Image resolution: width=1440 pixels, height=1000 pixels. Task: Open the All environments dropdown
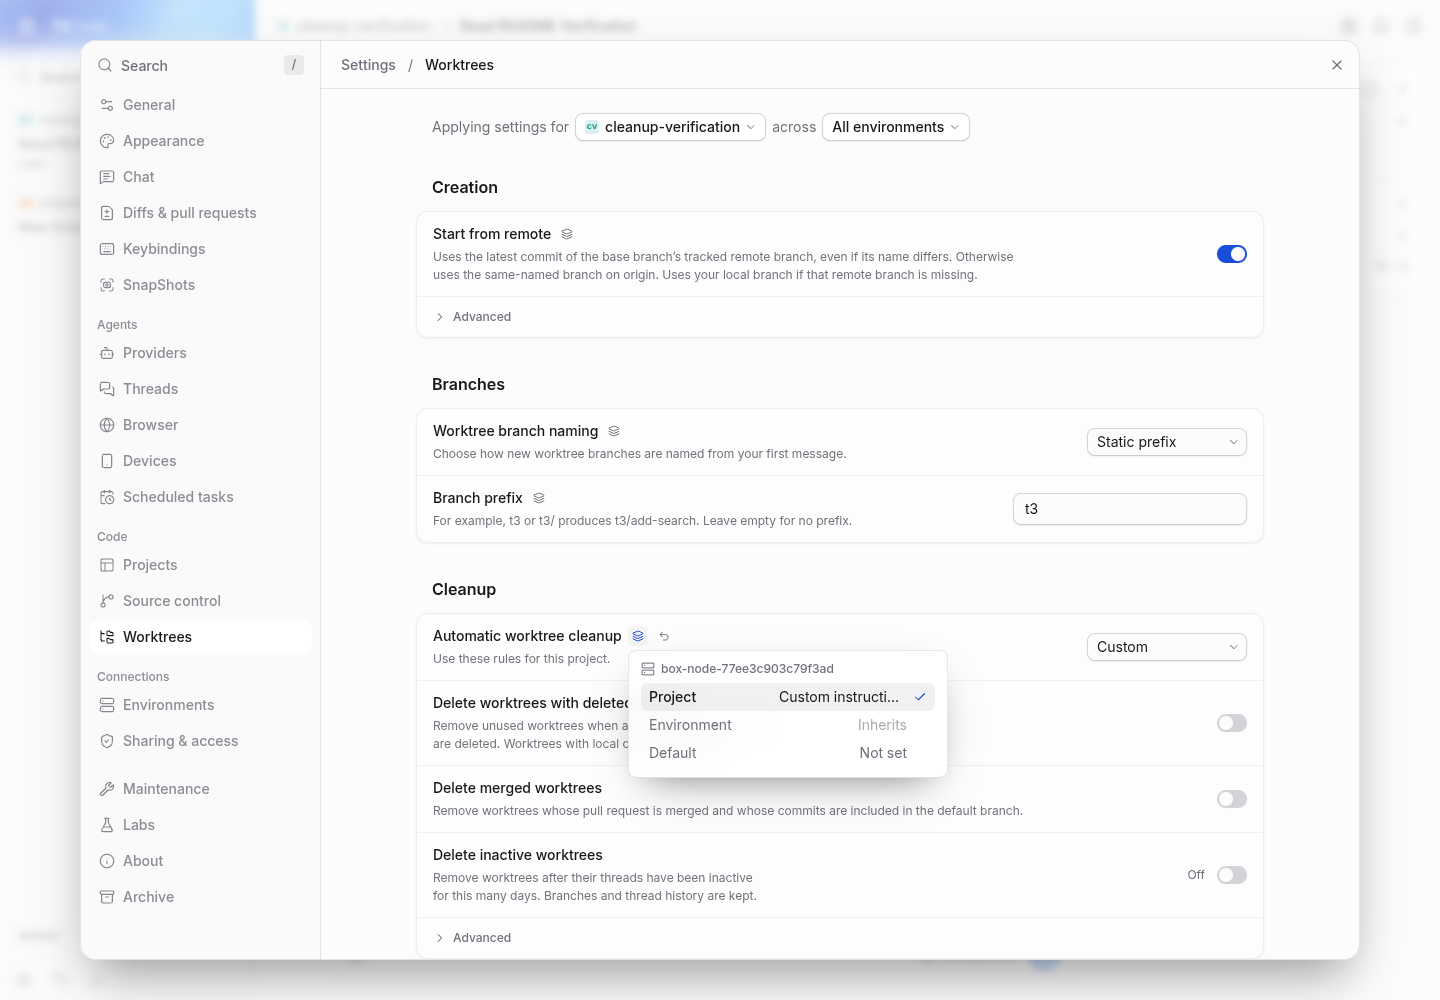(x=896, y=127)
